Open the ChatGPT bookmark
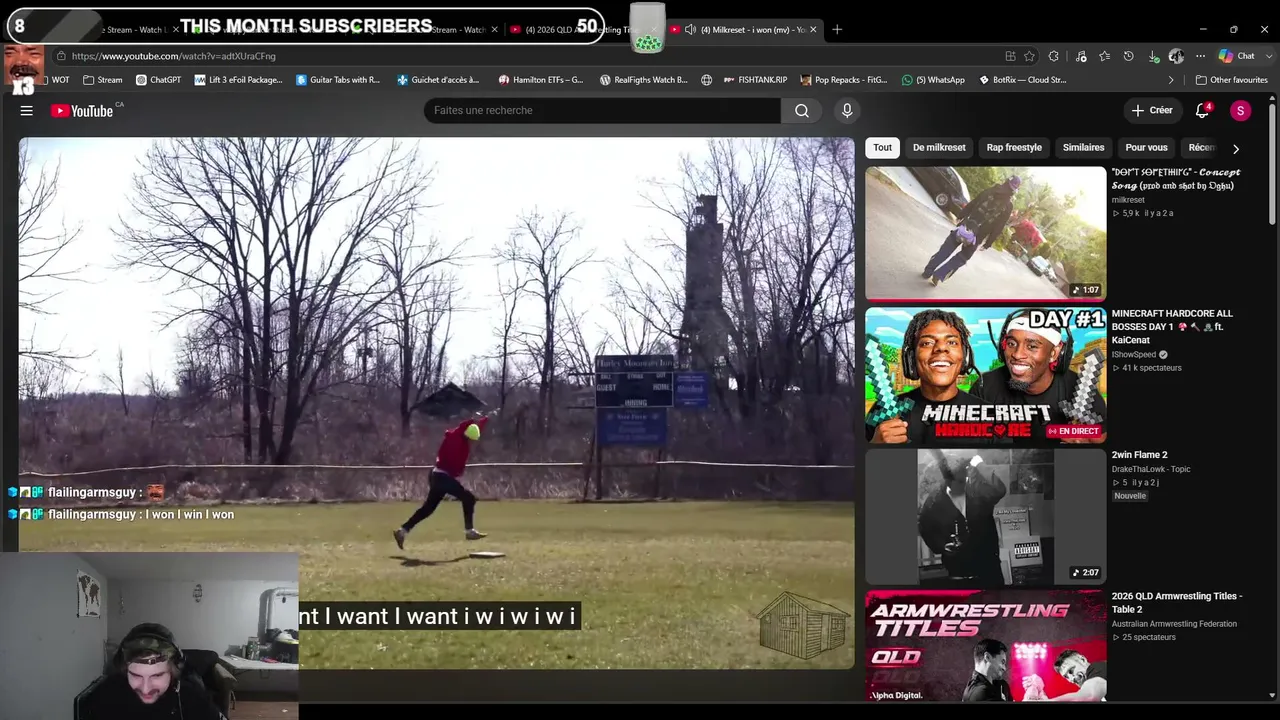Screen dimensions: 1280x720 coord(158,80)
